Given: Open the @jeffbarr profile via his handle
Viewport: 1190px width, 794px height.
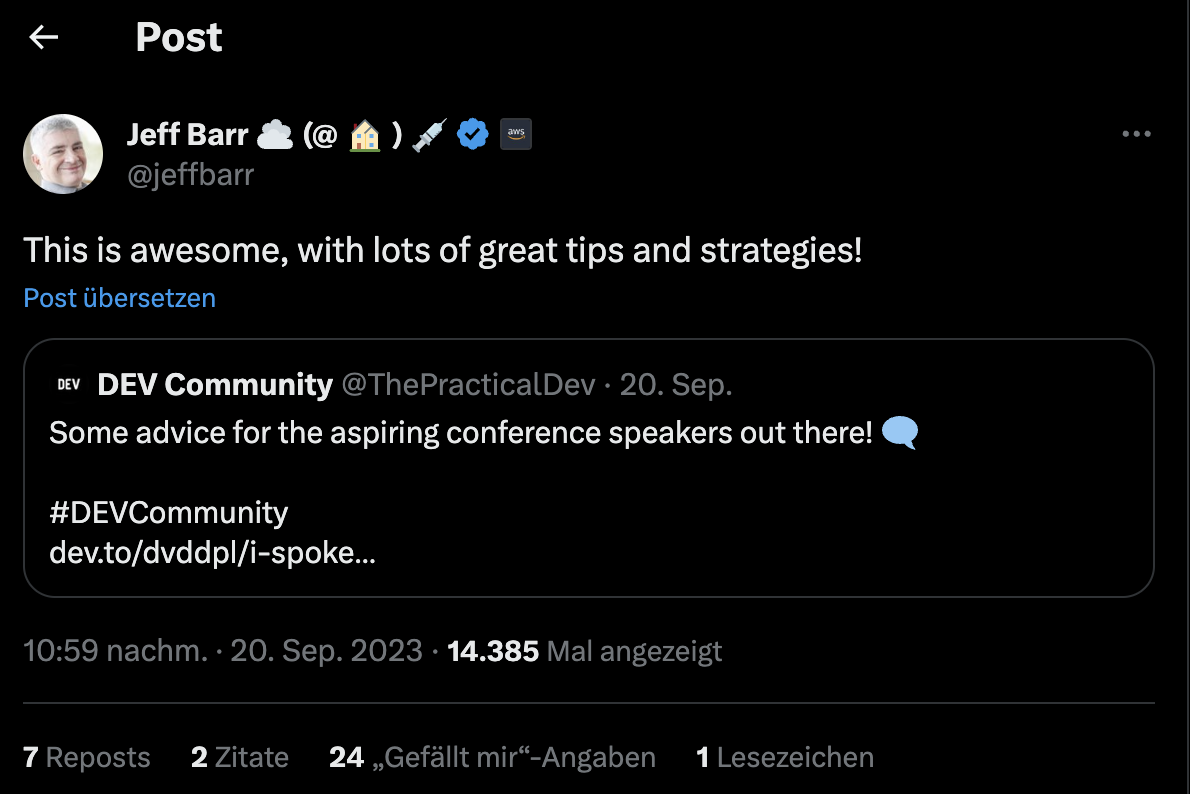Looking at the screenshot, I should click(x=191, y=174).
